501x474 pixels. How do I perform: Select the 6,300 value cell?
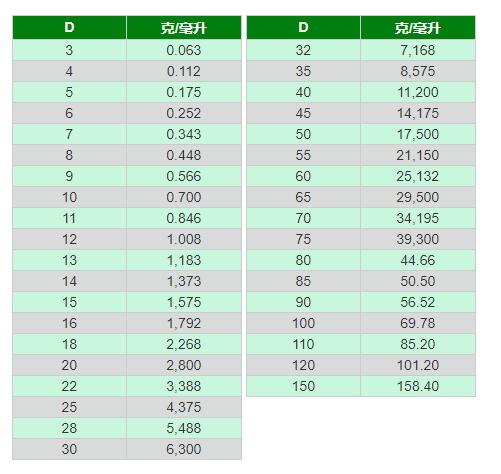coord(184,449)
